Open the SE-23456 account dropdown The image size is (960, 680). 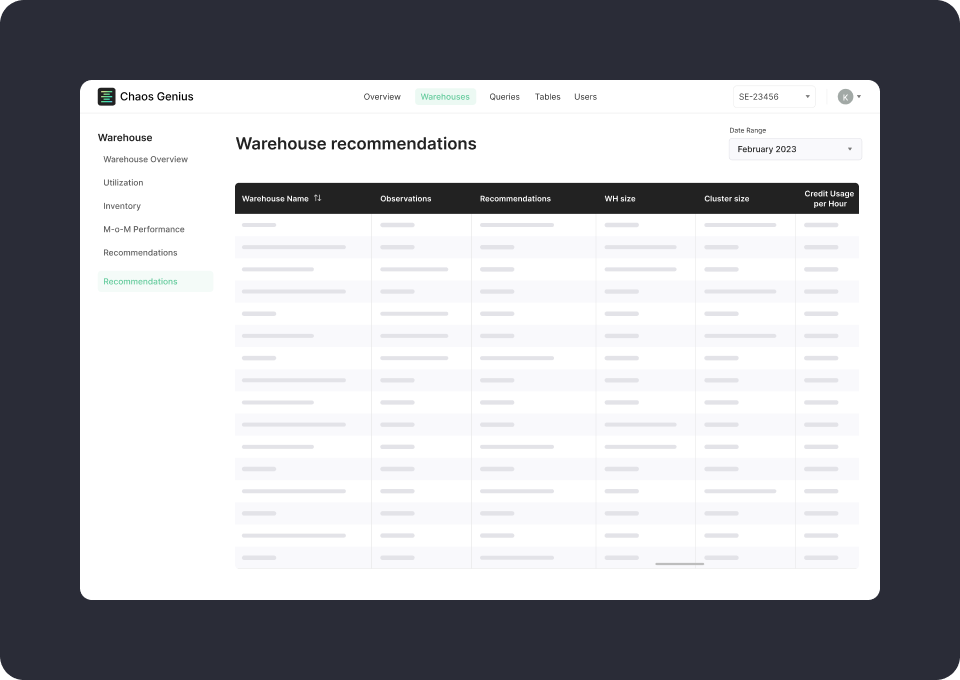pyautogui.click(x=773, y=96)
